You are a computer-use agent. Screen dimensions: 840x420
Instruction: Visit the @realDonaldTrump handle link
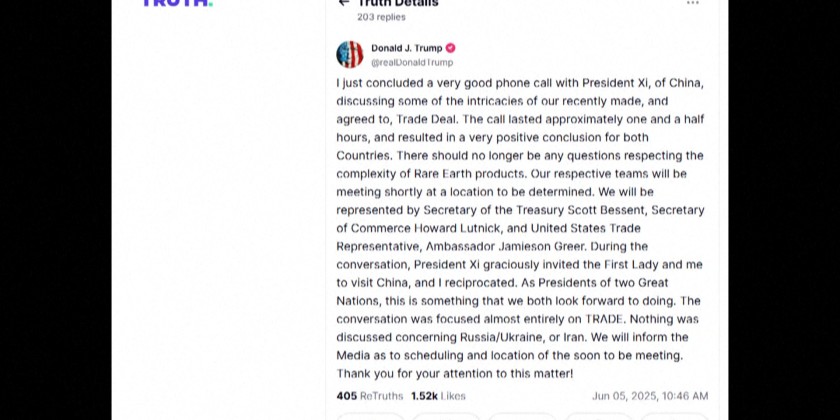(412, 62)
